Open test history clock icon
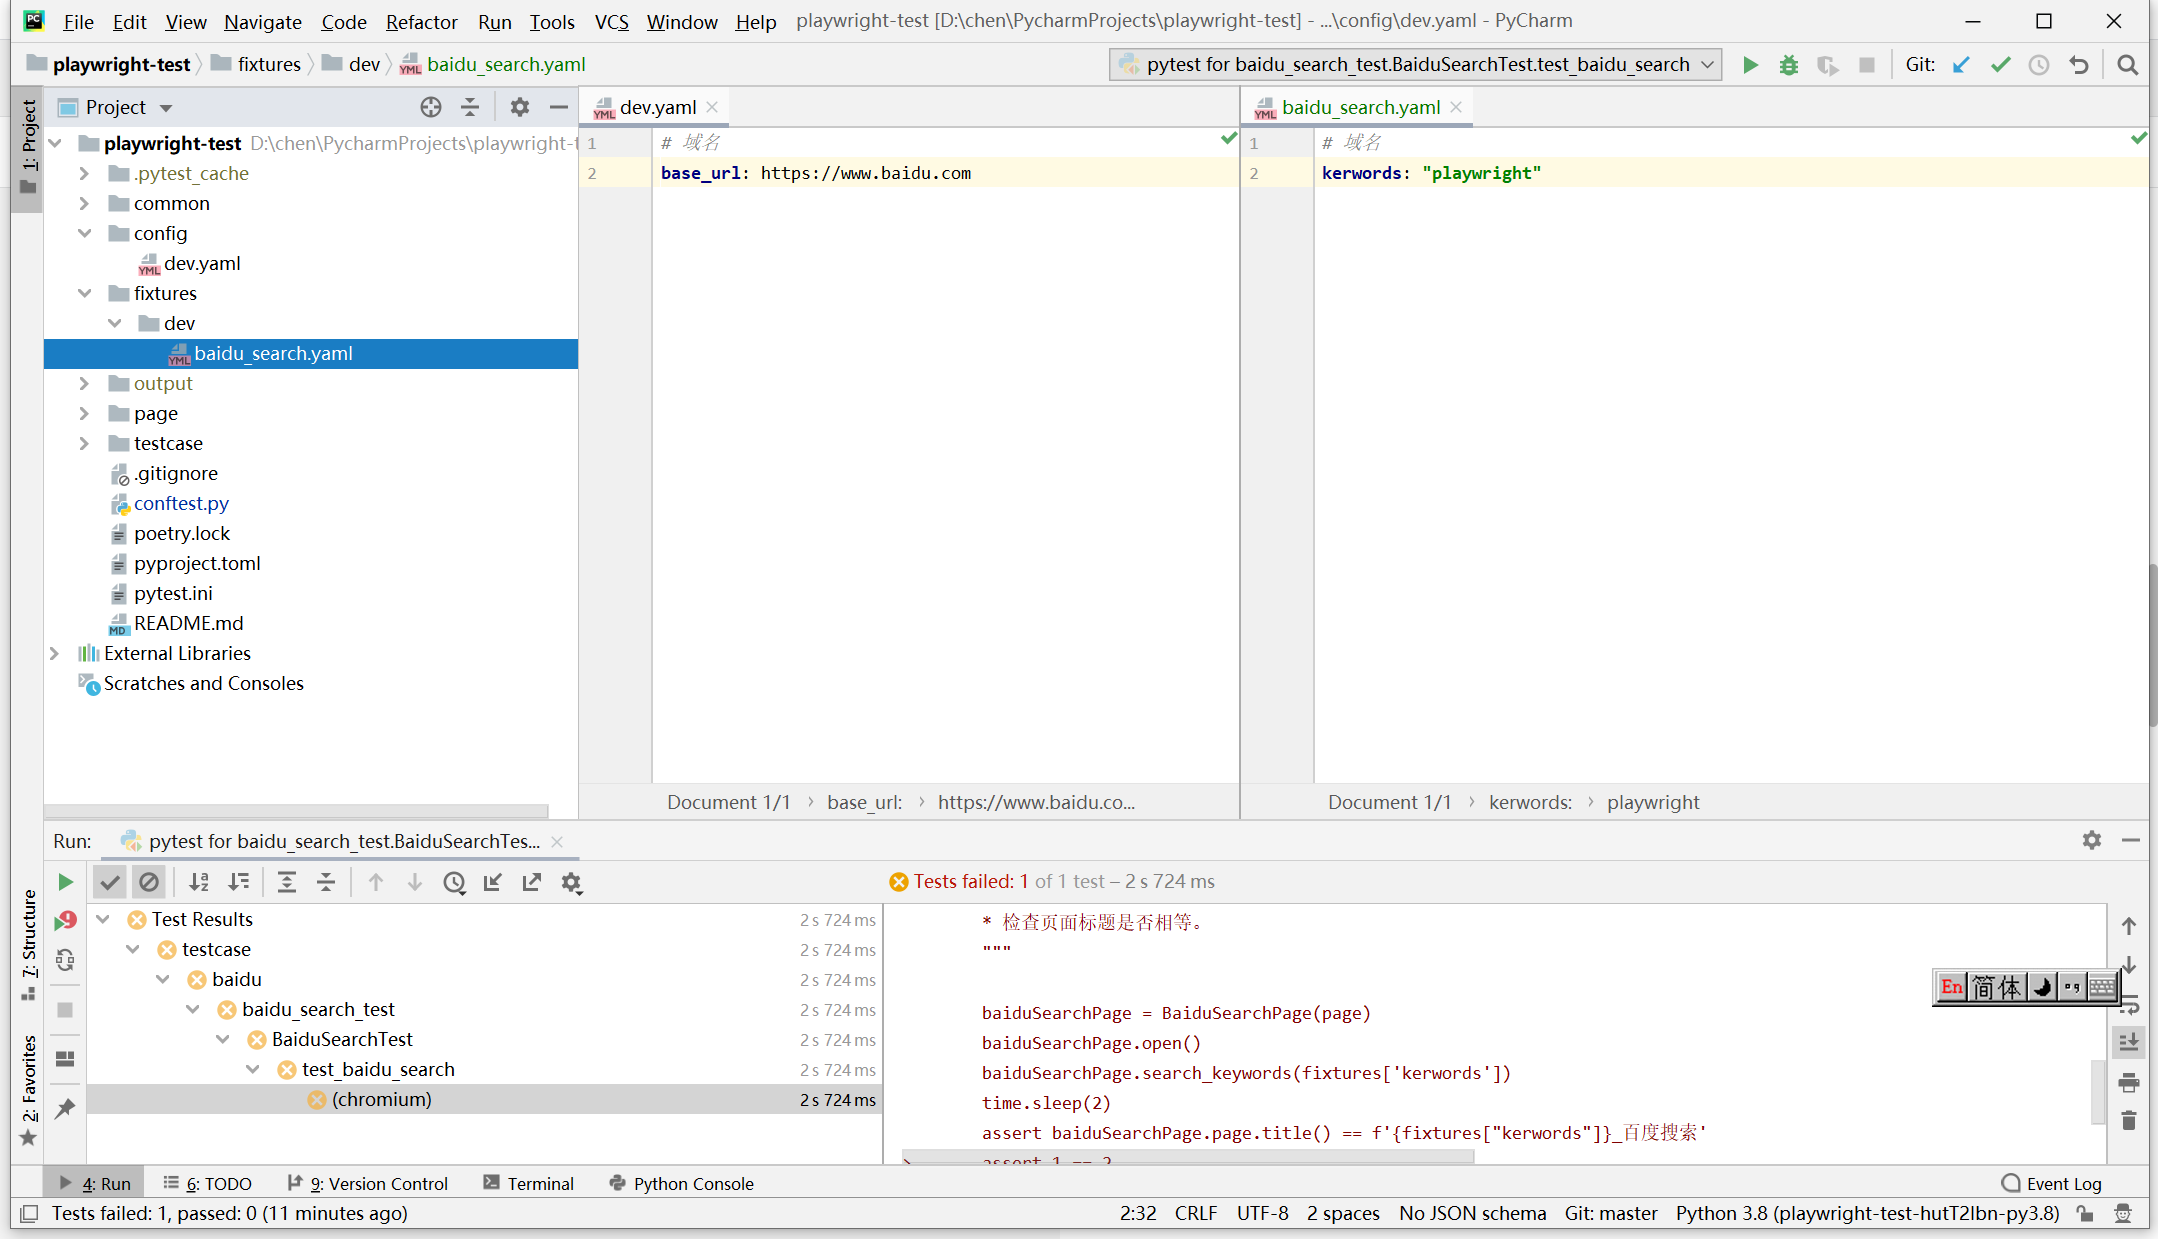This screenshot has height=1239, width=2158. click(x=454, y=882)
